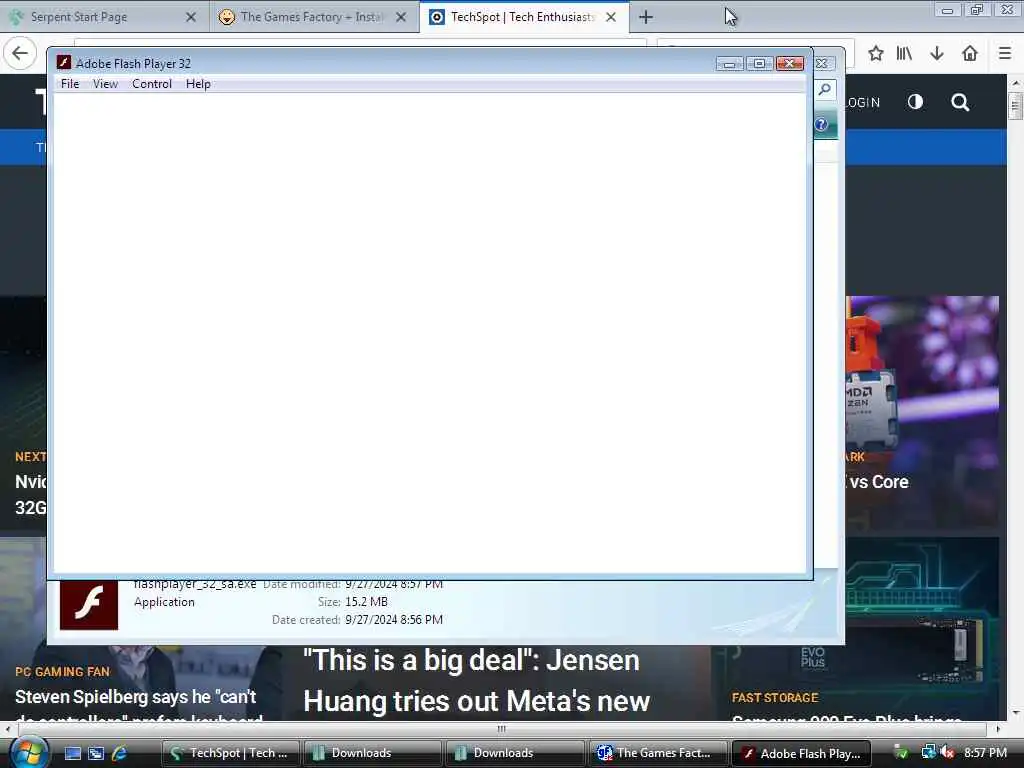Switch to Adobe Flash Play... taskbar button
This screenshot has width=1024, height=768.
[x=801, y=753]
